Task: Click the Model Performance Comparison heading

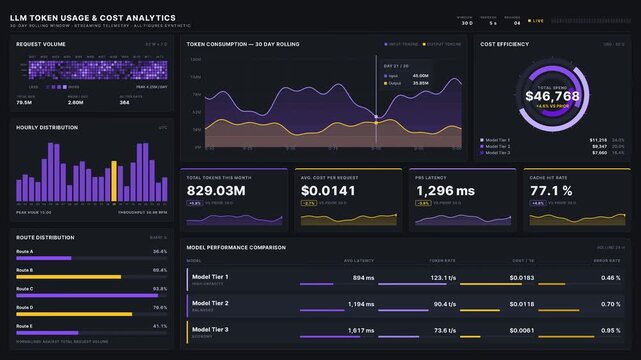Action: pyautogui.click(x=236, y=248)
